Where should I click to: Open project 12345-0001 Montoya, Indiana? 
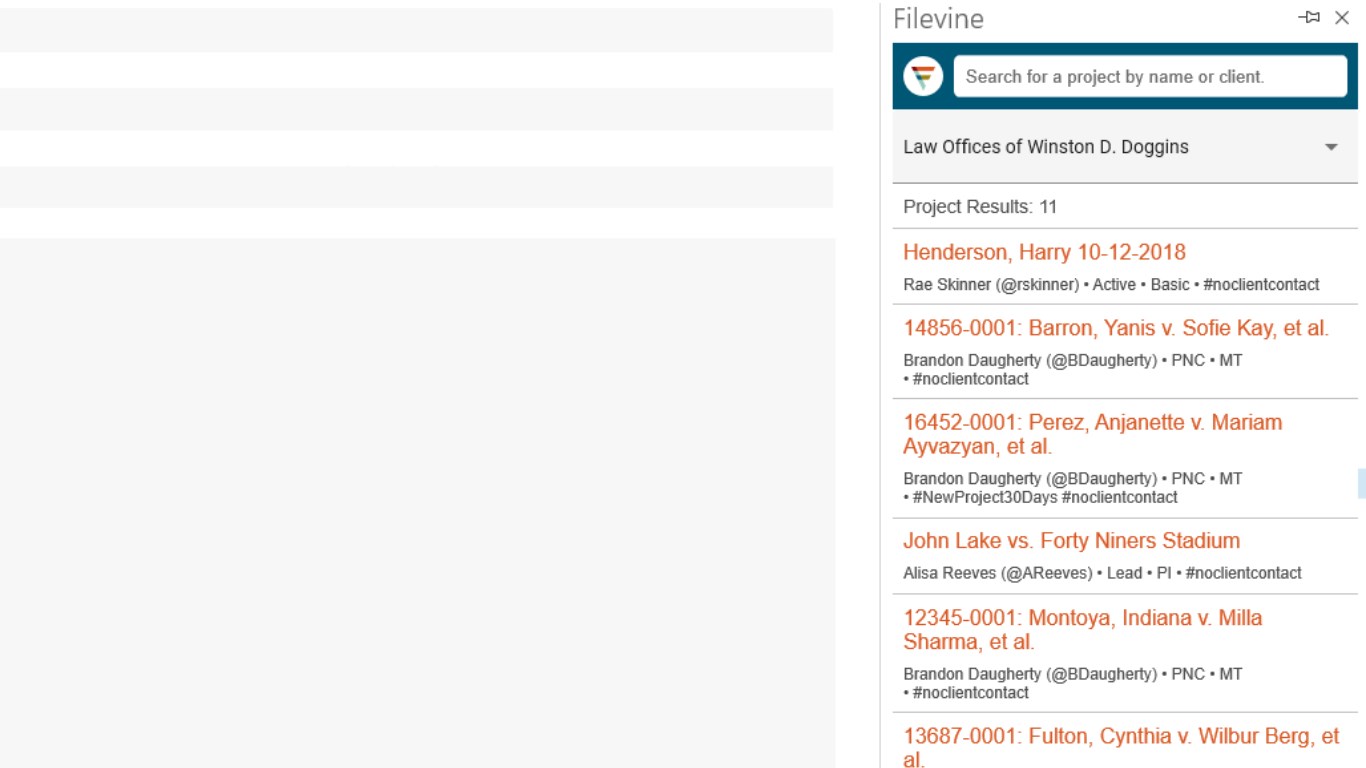pos(1082,630)
